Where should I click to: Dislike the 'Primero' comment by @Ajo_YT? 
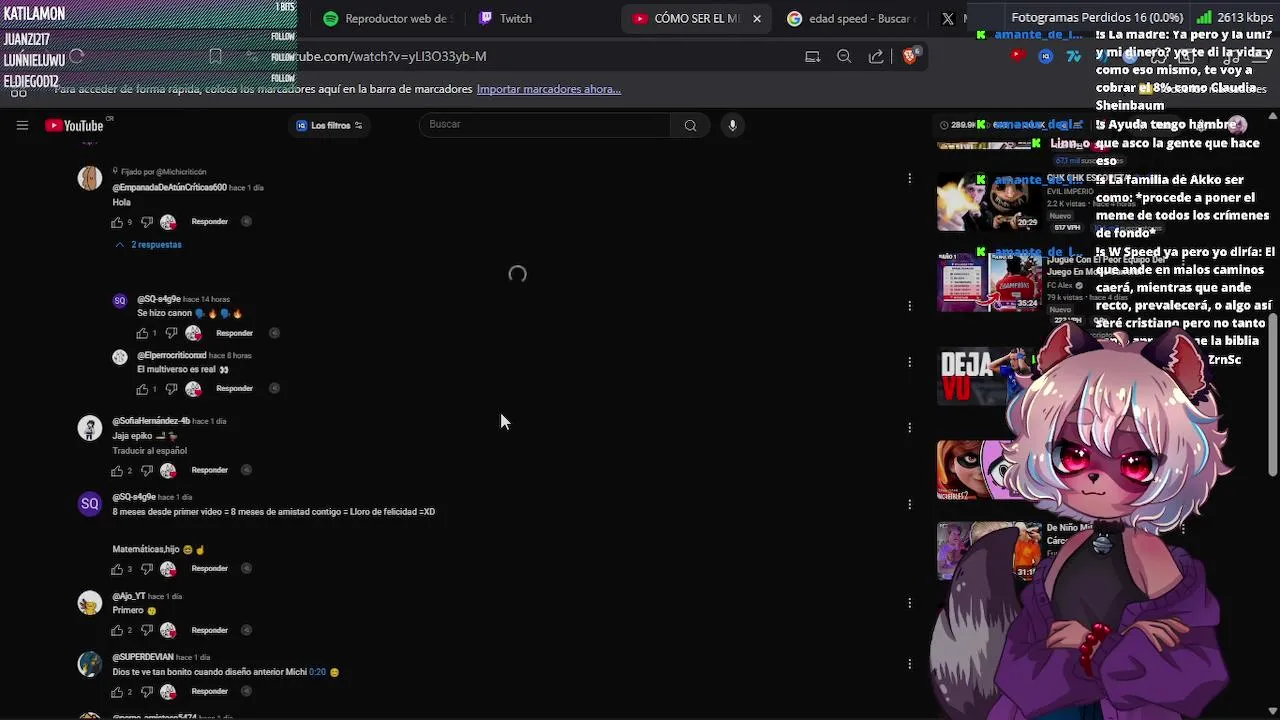click(x=147, y=630)
